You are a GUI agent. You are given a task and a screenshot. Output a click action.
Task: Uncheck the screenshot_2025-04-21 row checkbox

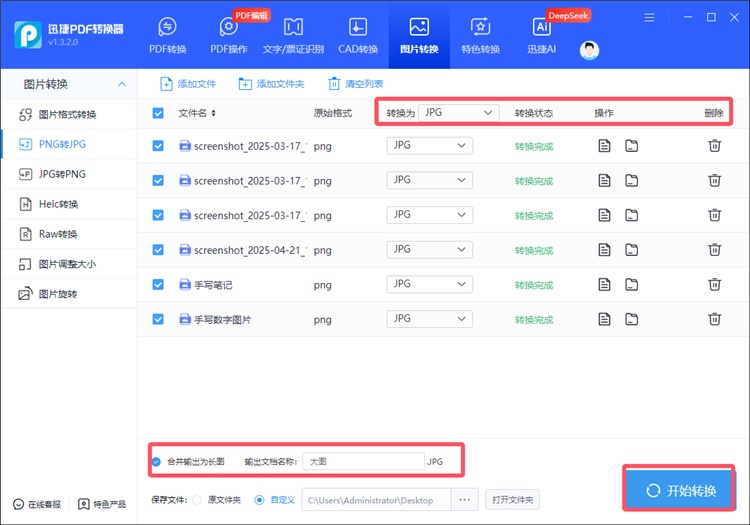pyautogui.click(x=158, y=250)
